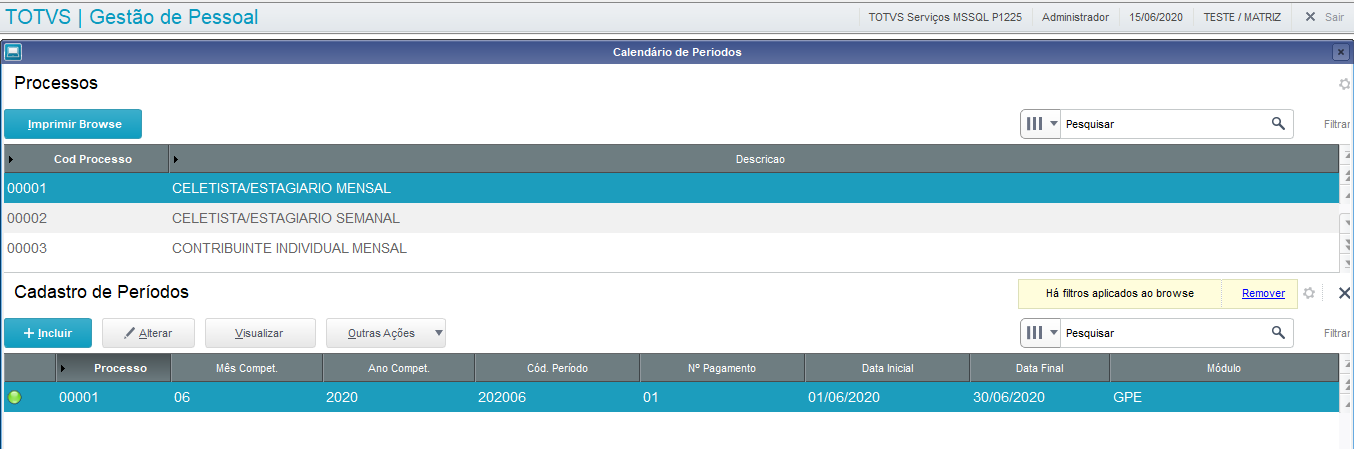Open Cadastro de Períodos settings gear

[1308, 293]
